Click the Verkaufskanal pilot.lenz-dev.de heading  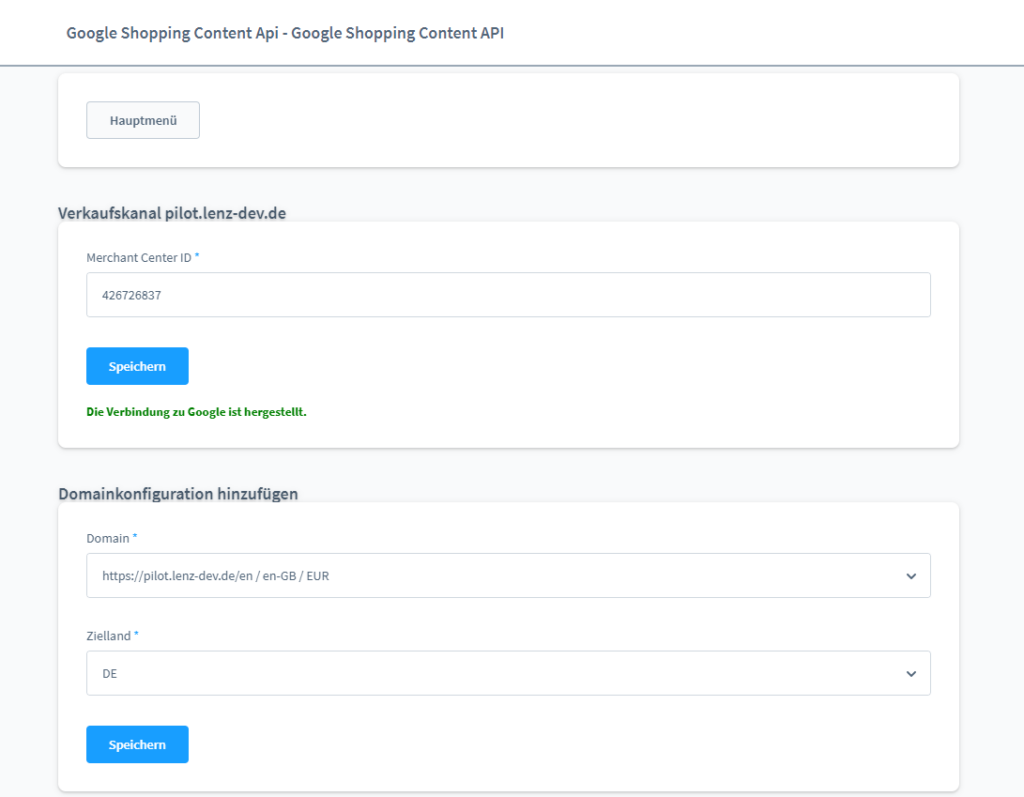coord(172,213)
